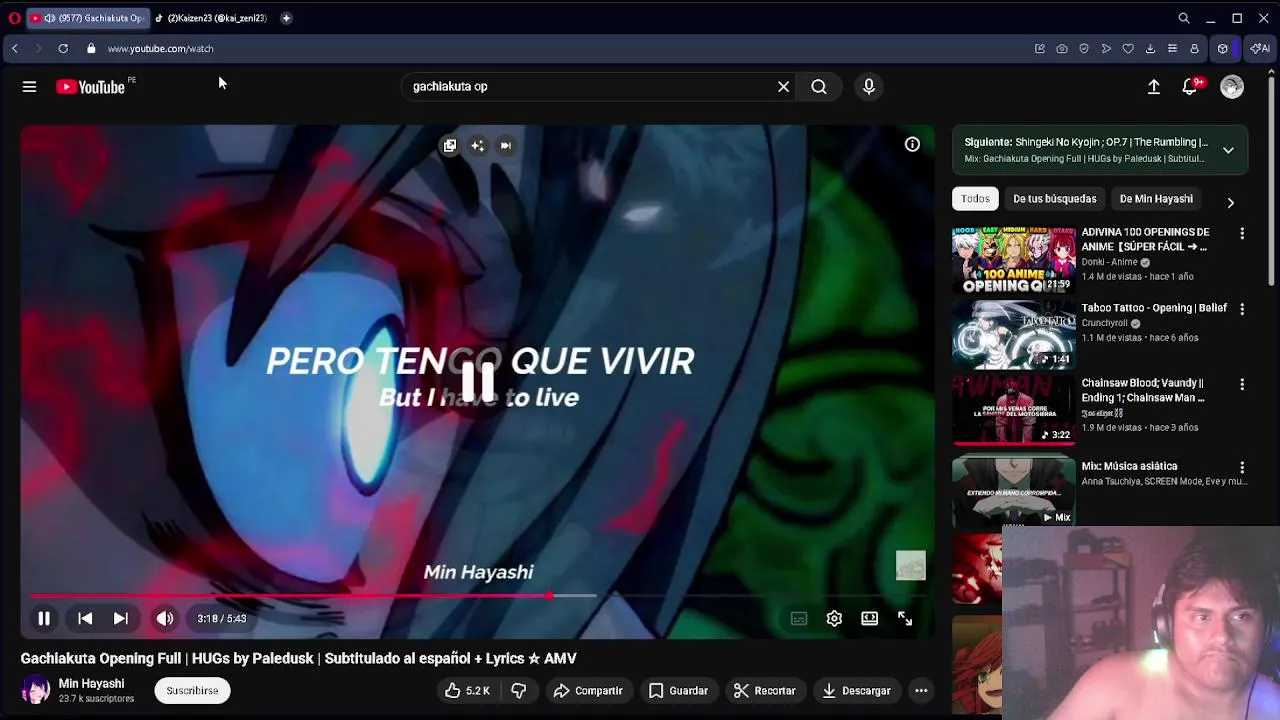Screen dimensions: 1280x720
Task: Click the skip-forward icon atop the video
Action: (x=506, y=146)
